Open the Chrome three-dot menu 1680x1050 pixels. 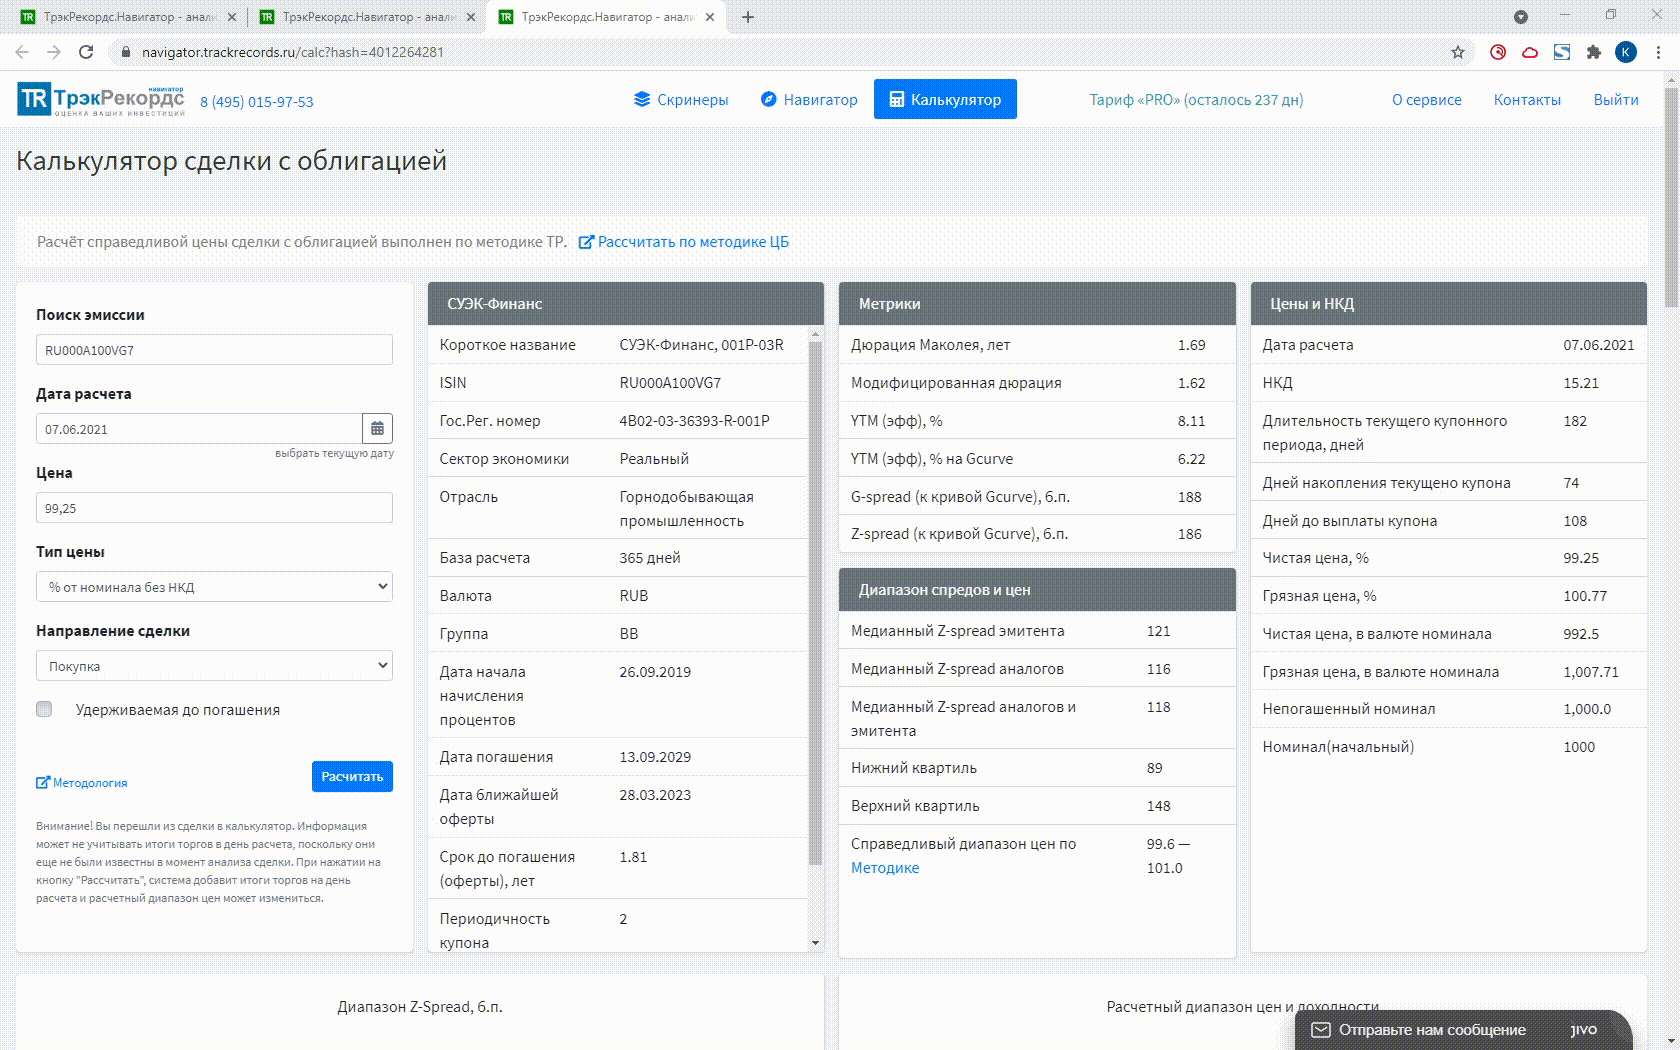(x=1658, y=52)
